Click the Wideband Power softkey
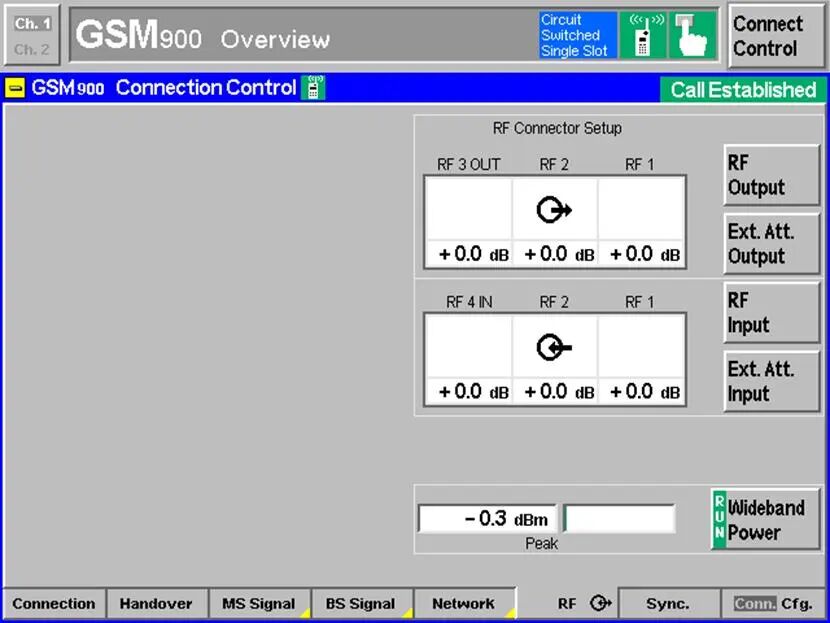 point(766,520)
